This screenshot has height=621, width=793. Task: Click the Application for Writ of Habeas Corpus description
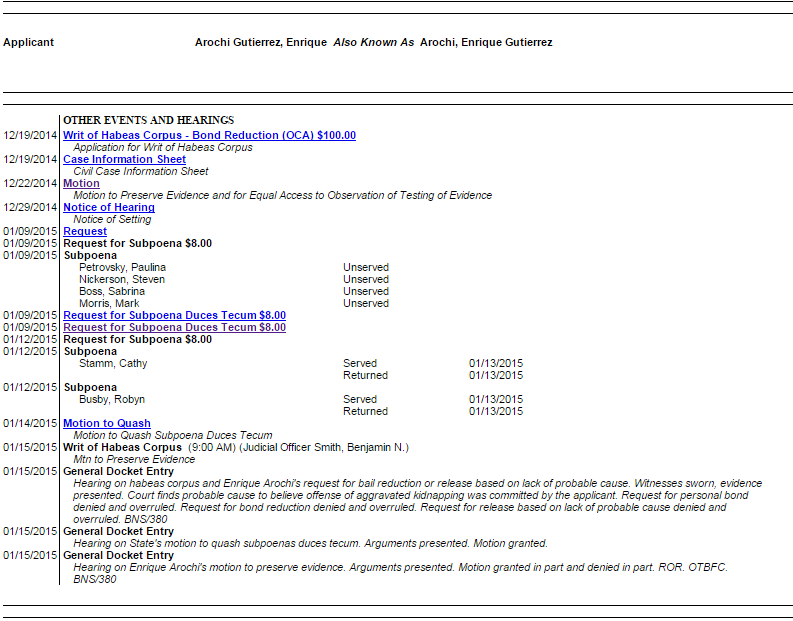coord(162,147)
